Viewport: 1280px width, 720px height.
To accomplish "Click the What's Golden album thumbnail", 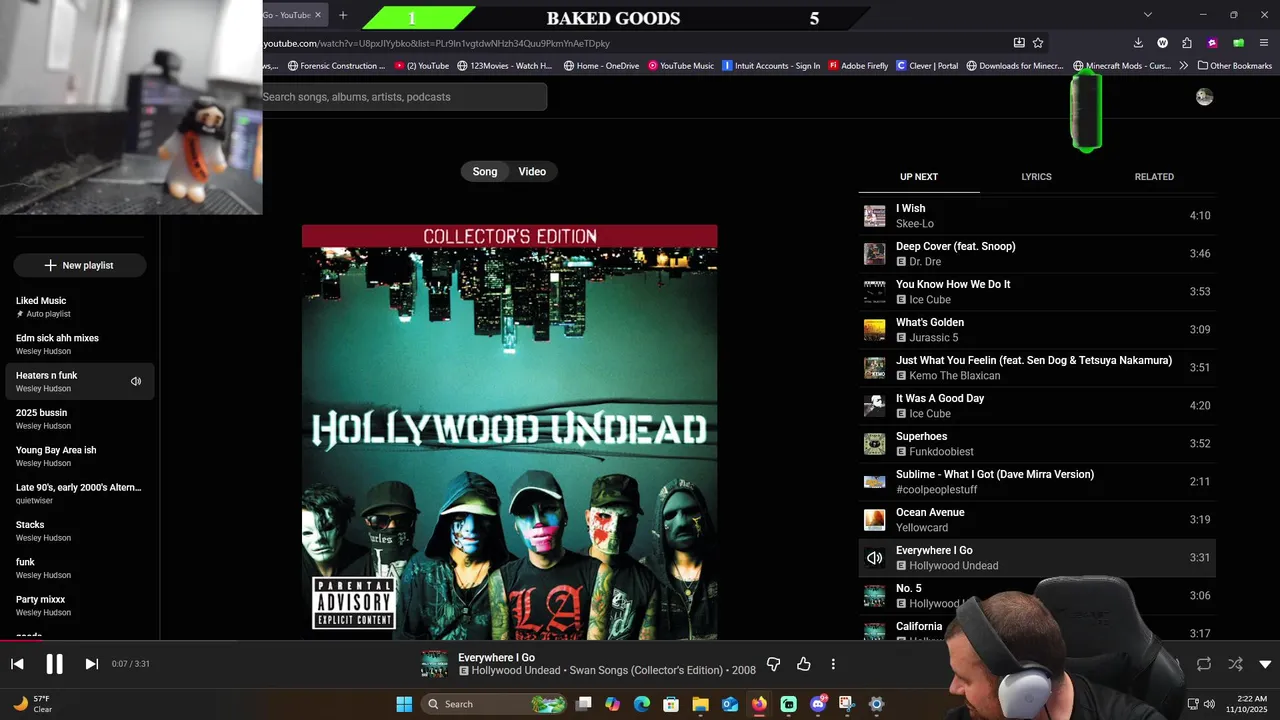I will (875, 330).
